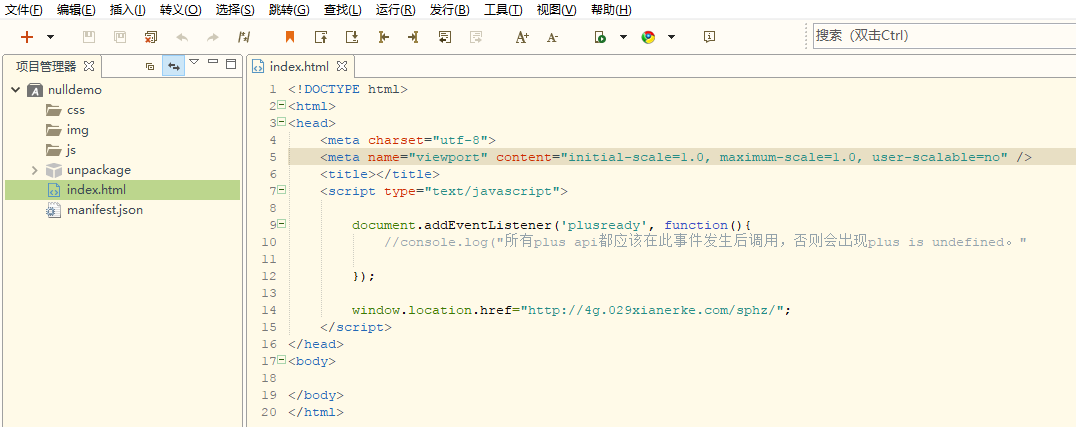Screen dimensions: 1076x427
Task: Click collapse all icon in project manager
Action: pos(150,66)
